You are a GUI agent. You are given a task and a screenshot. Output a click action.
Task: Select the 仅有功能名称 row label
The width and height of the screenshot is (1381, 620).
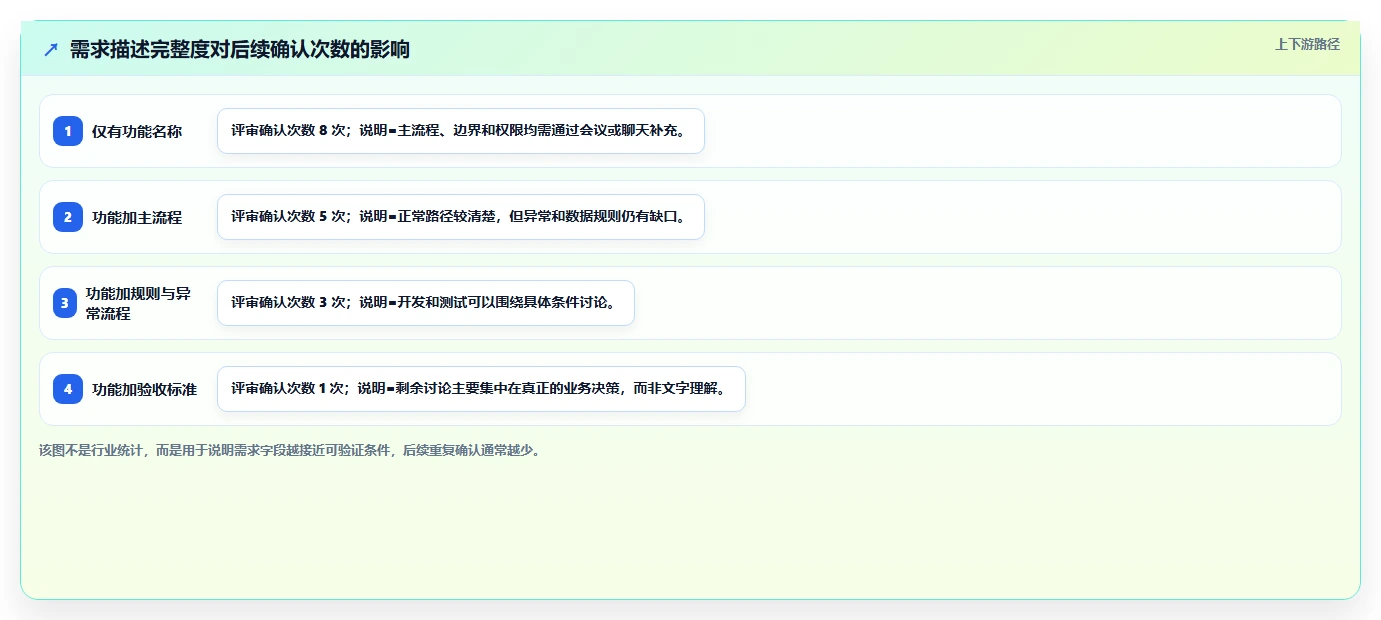pos(137,131)
